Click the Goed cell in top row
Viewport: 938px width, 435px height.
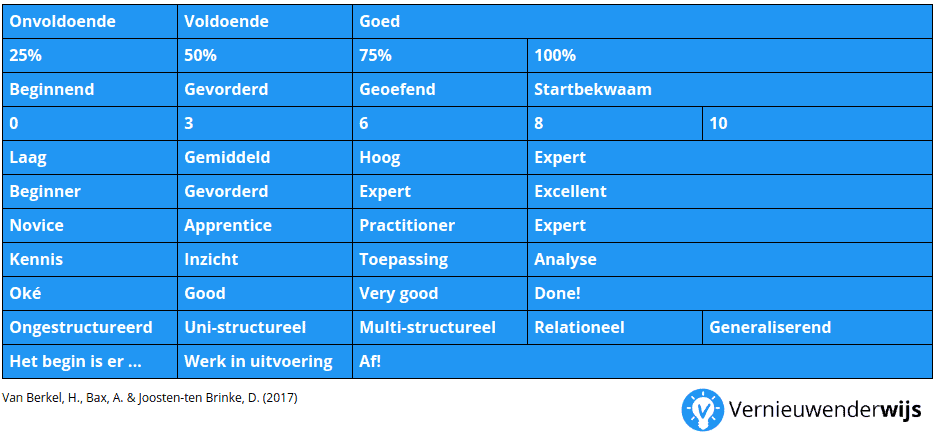point(642,22)
